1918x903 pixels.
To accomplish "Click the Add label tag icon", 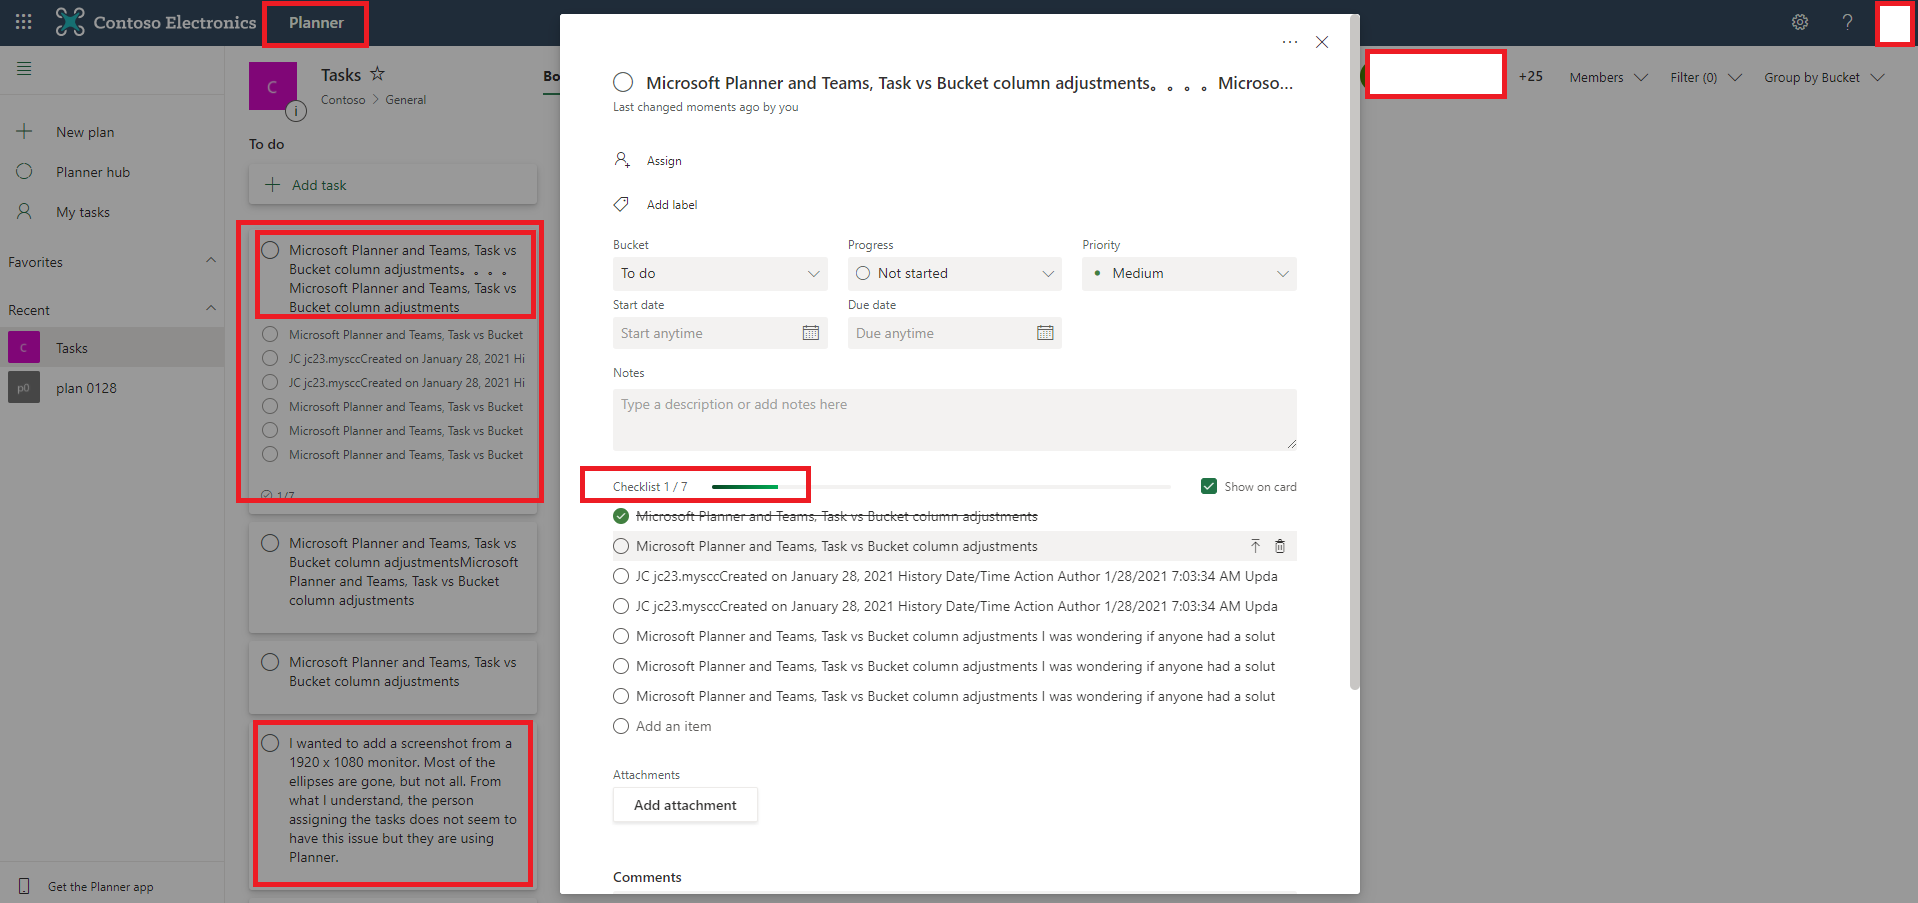I will [x=621, y=204].
